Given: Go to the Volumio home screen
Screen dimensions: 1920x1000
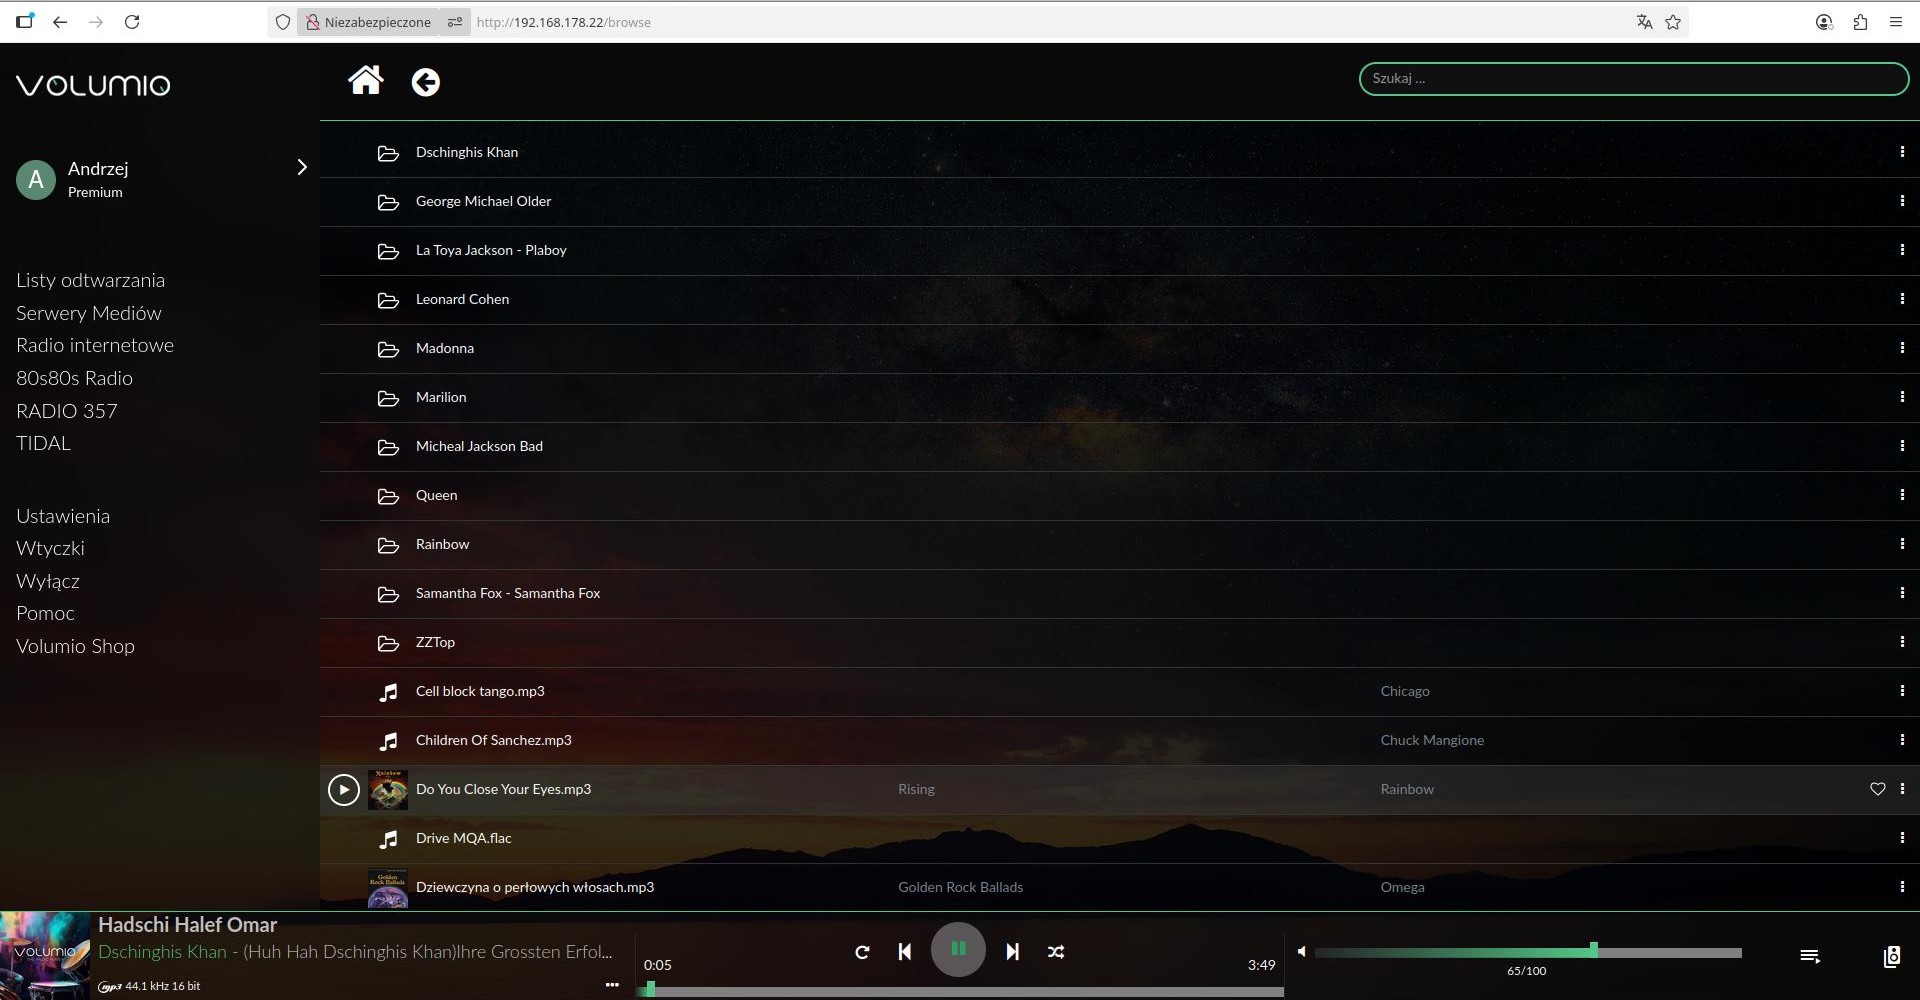Looking at the screenshot, I should (365, 80).
